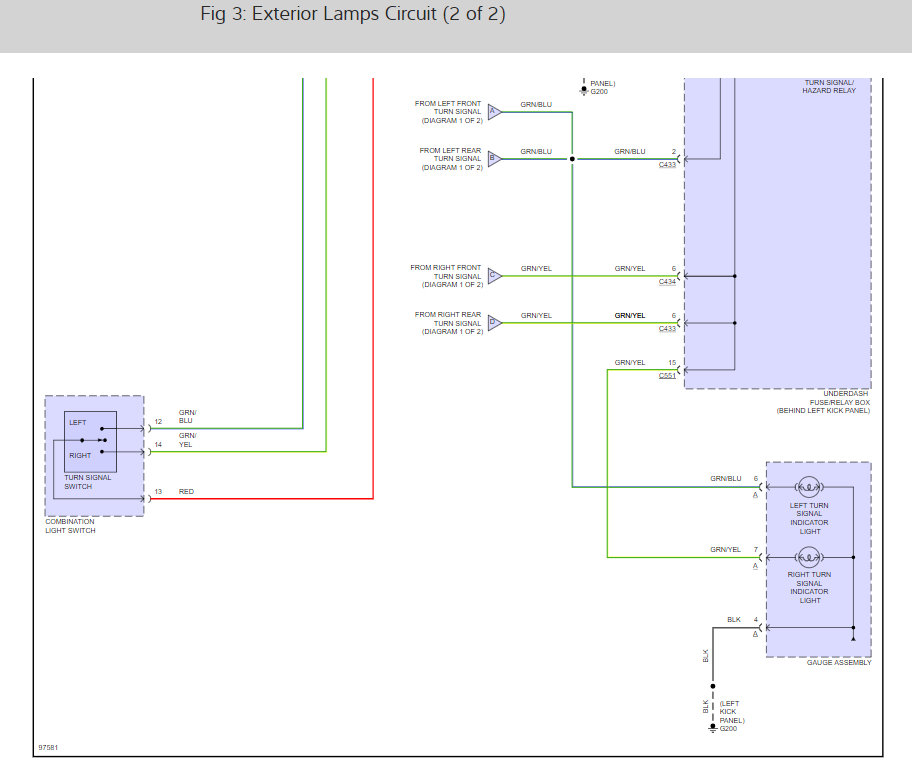912x780 pixels.
Task: Click the G200 ground symbol at the top
Action: pos(584,91)
